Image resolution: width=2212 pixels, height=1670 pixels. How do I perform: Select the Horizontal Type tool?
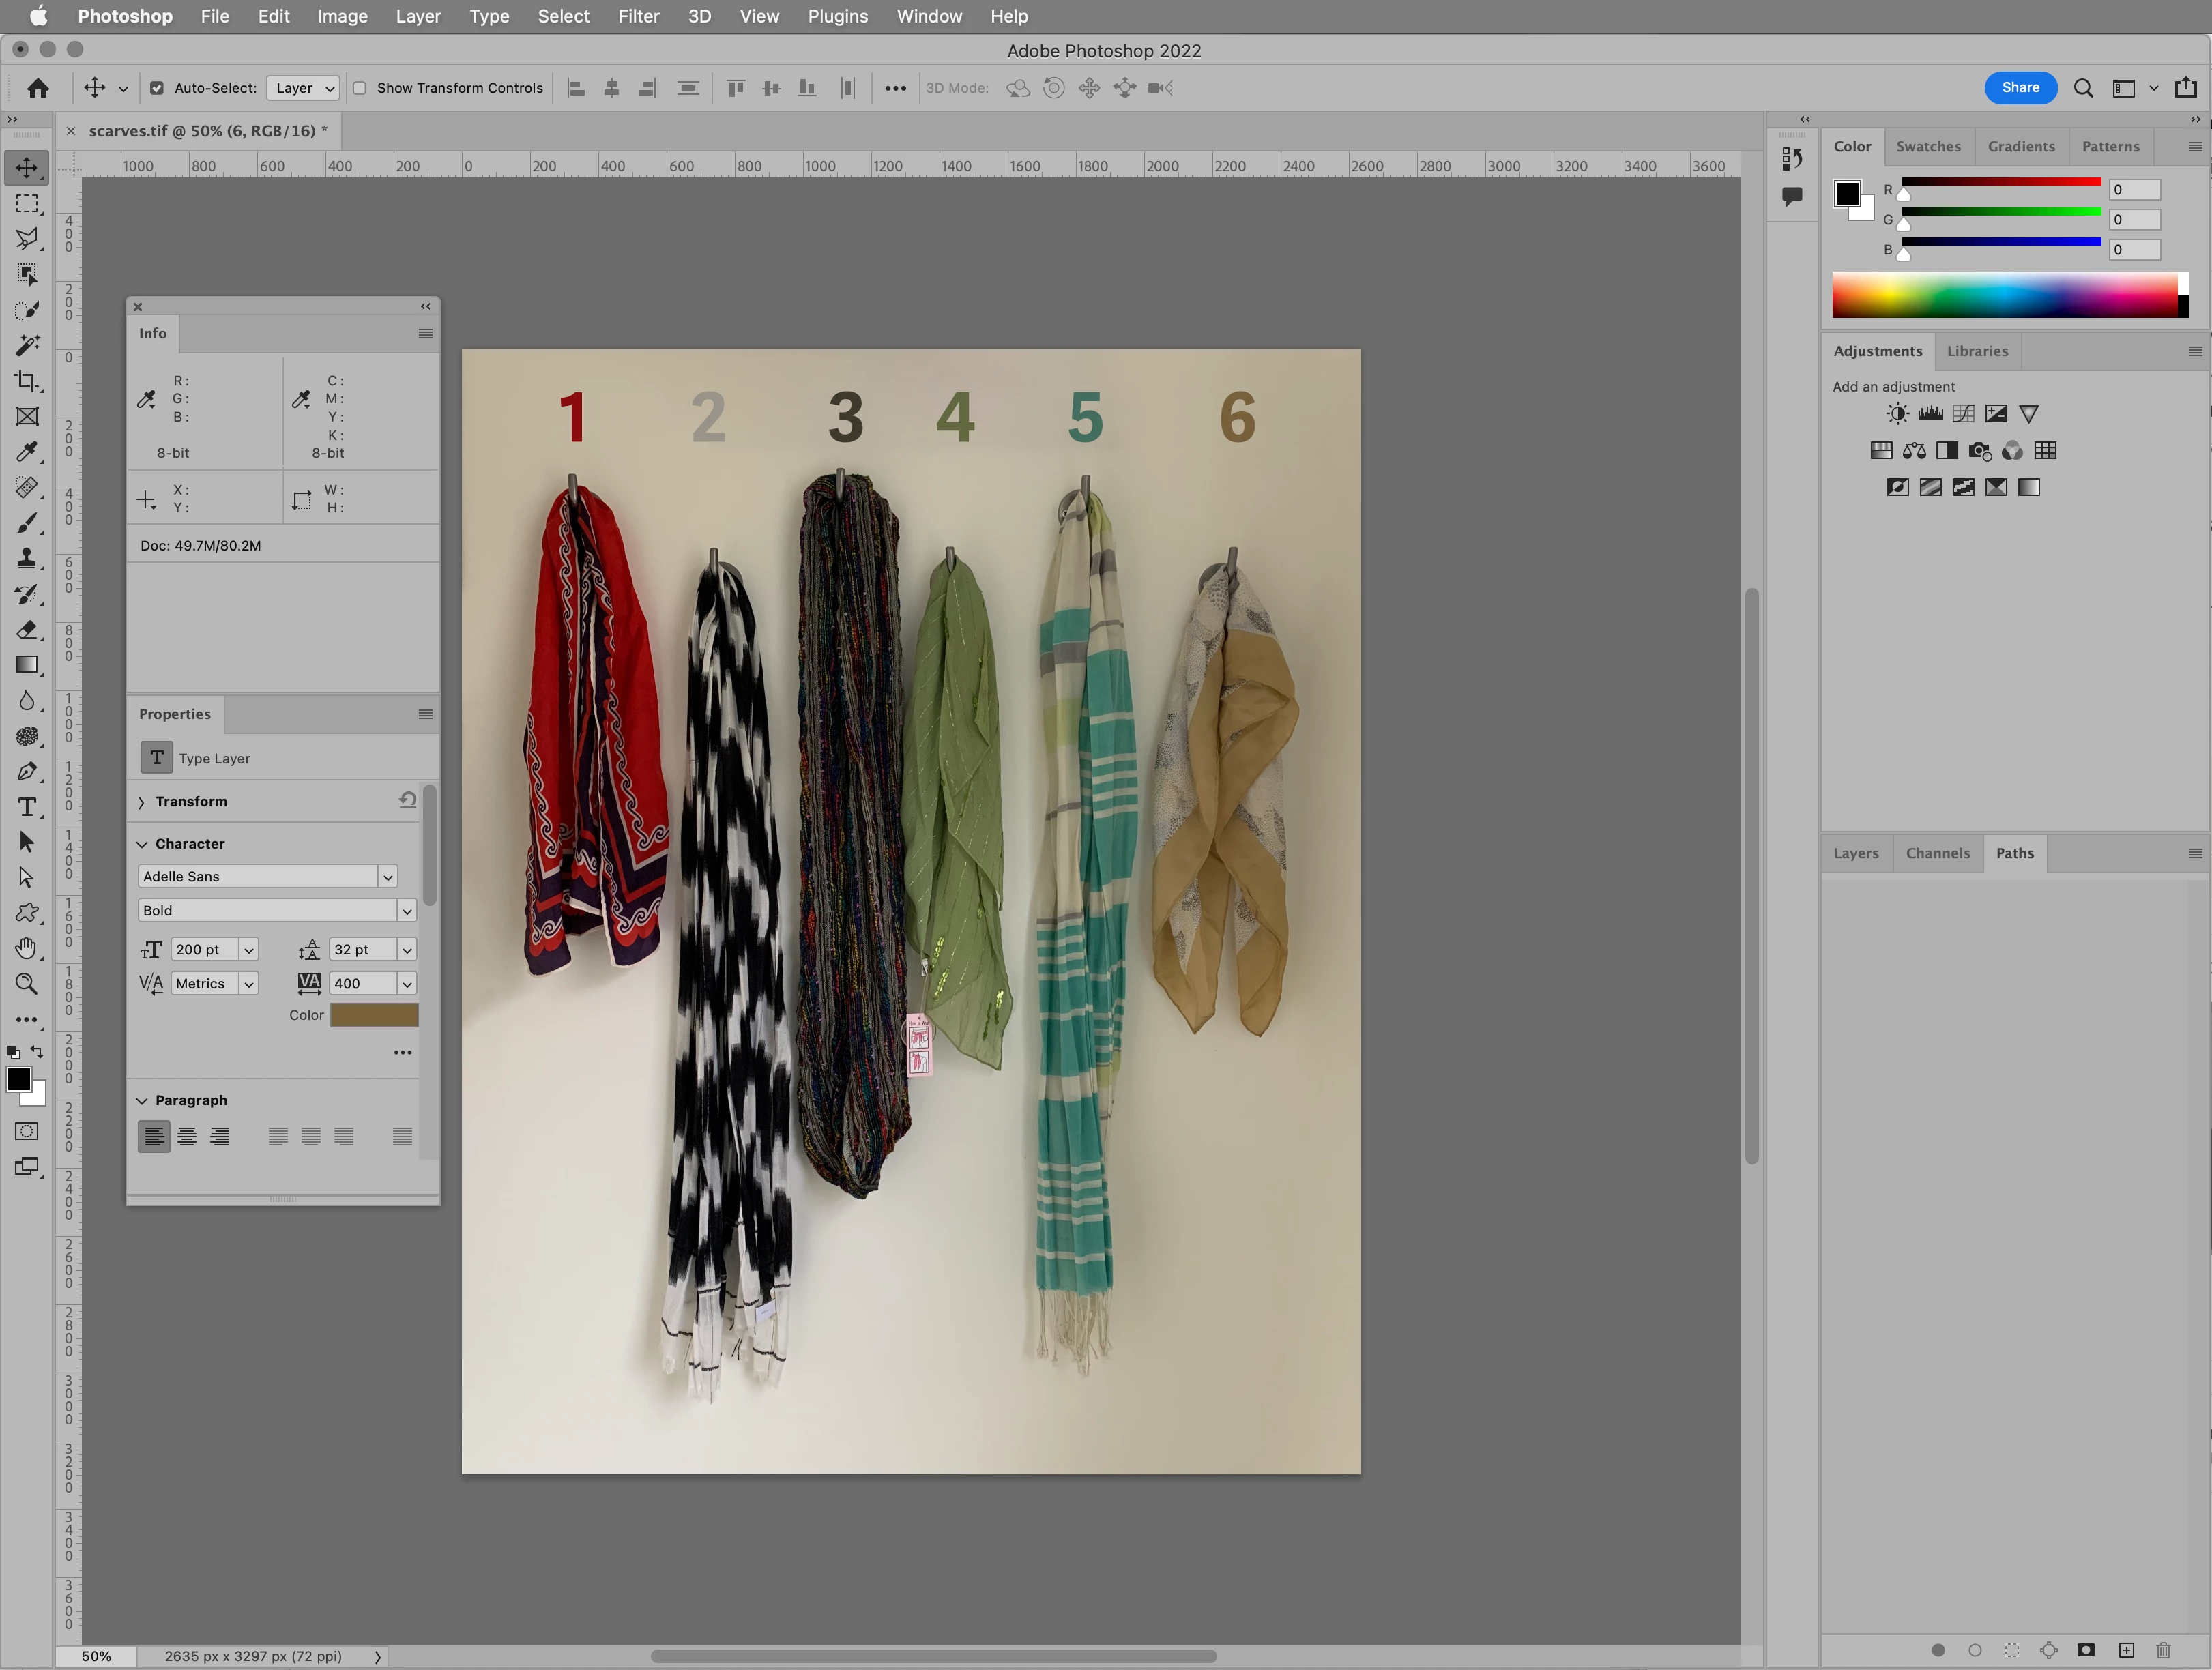click(x=27, y=807)
